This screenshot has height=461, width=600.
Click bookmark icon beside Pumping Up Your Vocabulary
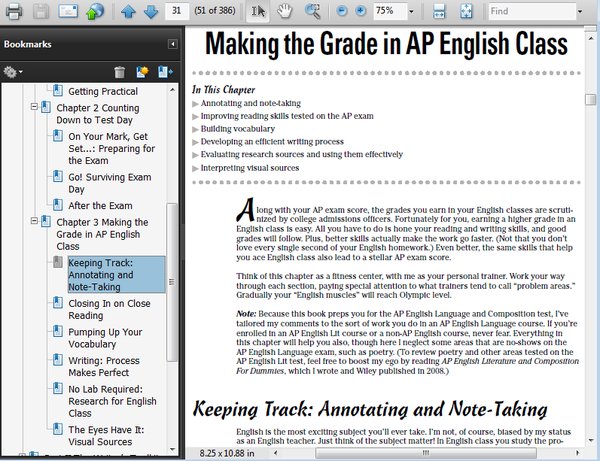pos(58,331)
